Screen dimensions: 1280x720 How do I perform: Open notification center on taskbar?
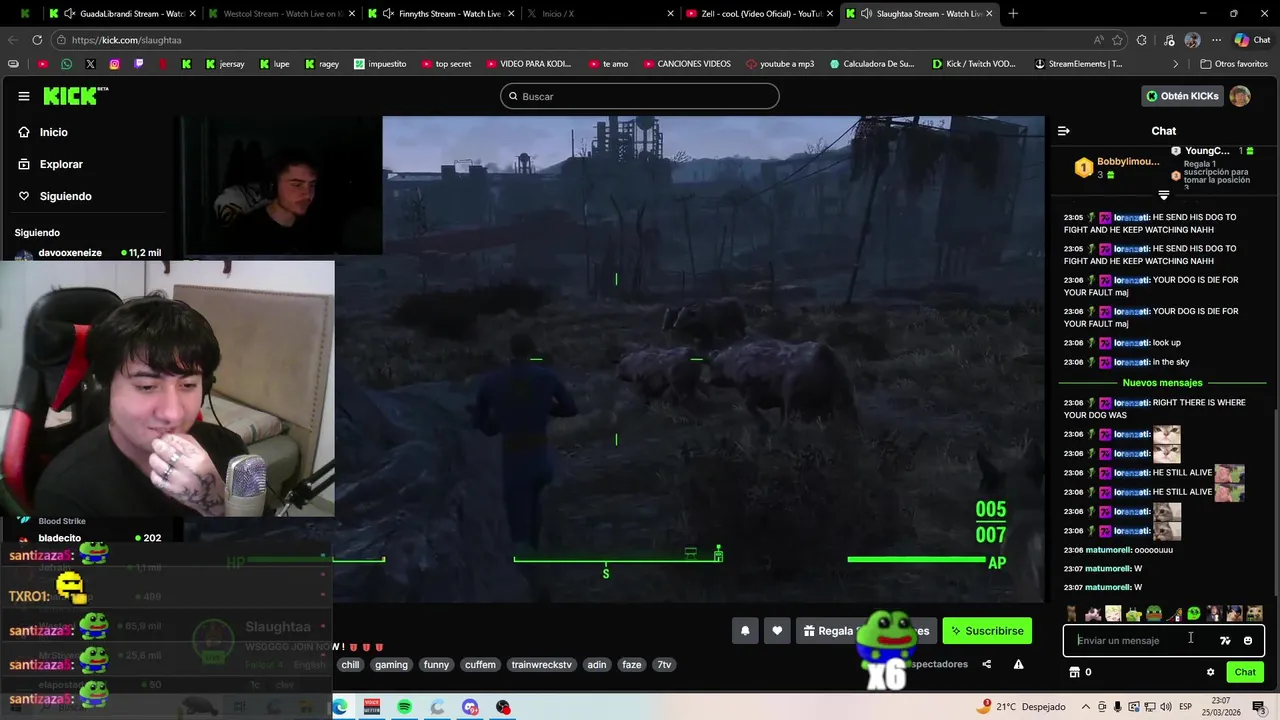click(x=1258, y=707)
